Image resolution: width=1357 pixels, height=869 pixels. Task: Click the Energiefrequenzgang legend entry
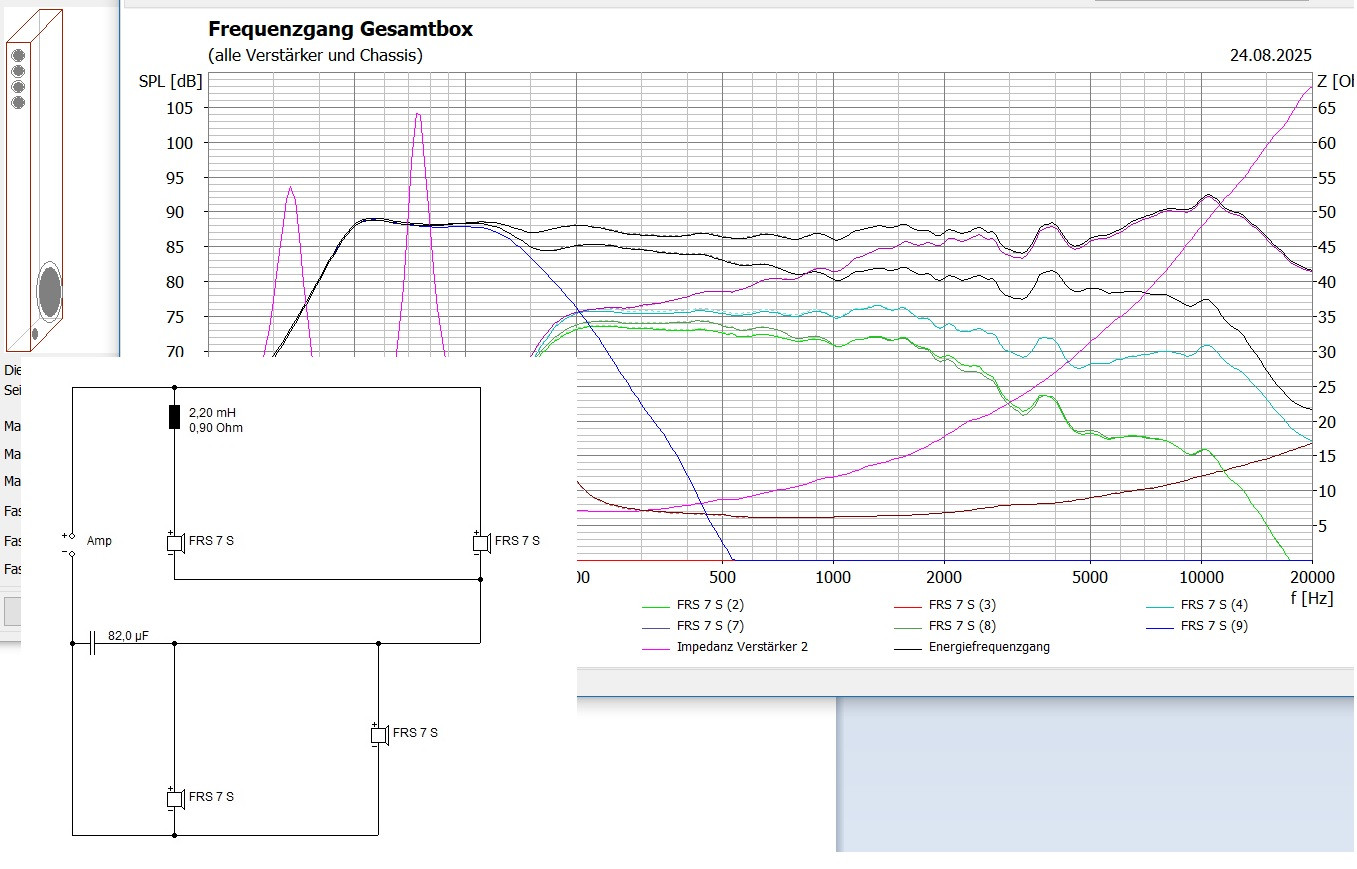point(988,647)
